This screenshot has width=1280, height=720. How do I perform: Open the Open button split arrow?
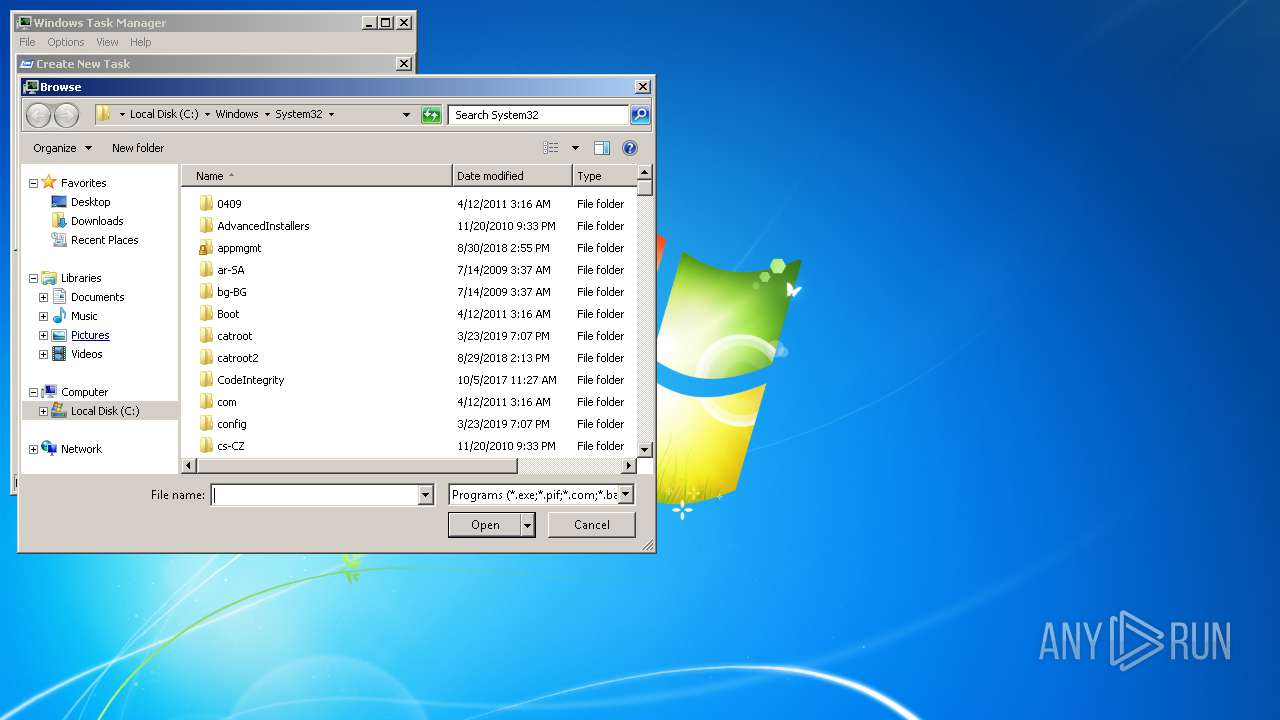click(528, 525)
